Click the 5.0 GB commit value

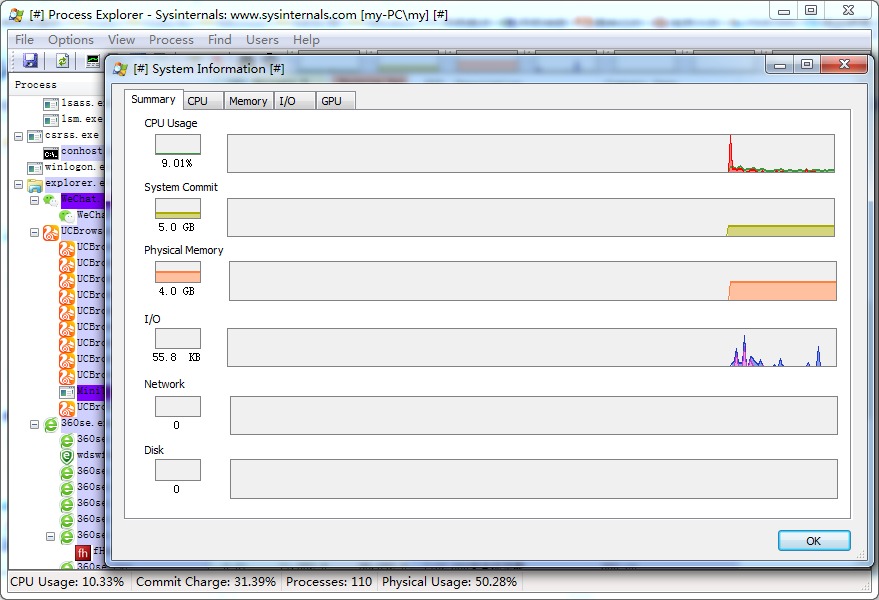point(176,227)
